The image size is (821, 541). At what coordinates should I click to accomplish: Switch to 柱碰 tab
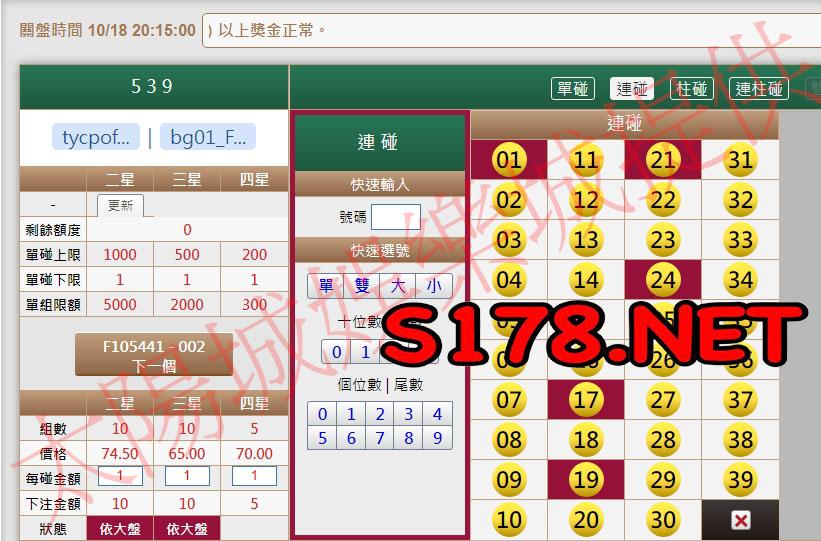(x=692, y=89)
